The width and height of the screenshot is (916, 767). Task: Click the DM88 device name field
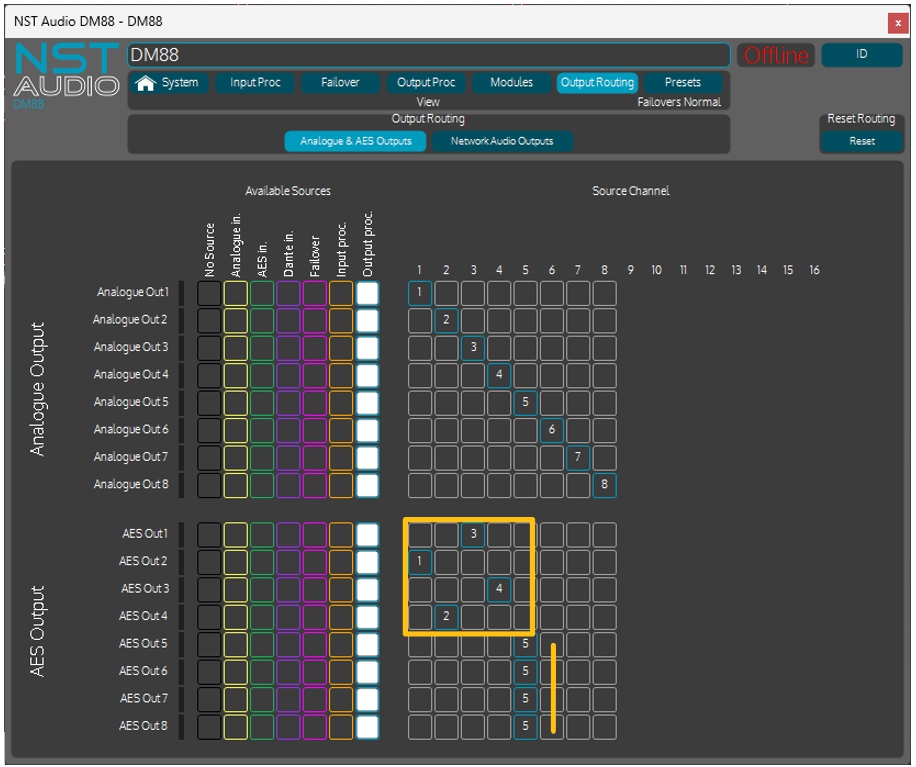coord(428,55)
